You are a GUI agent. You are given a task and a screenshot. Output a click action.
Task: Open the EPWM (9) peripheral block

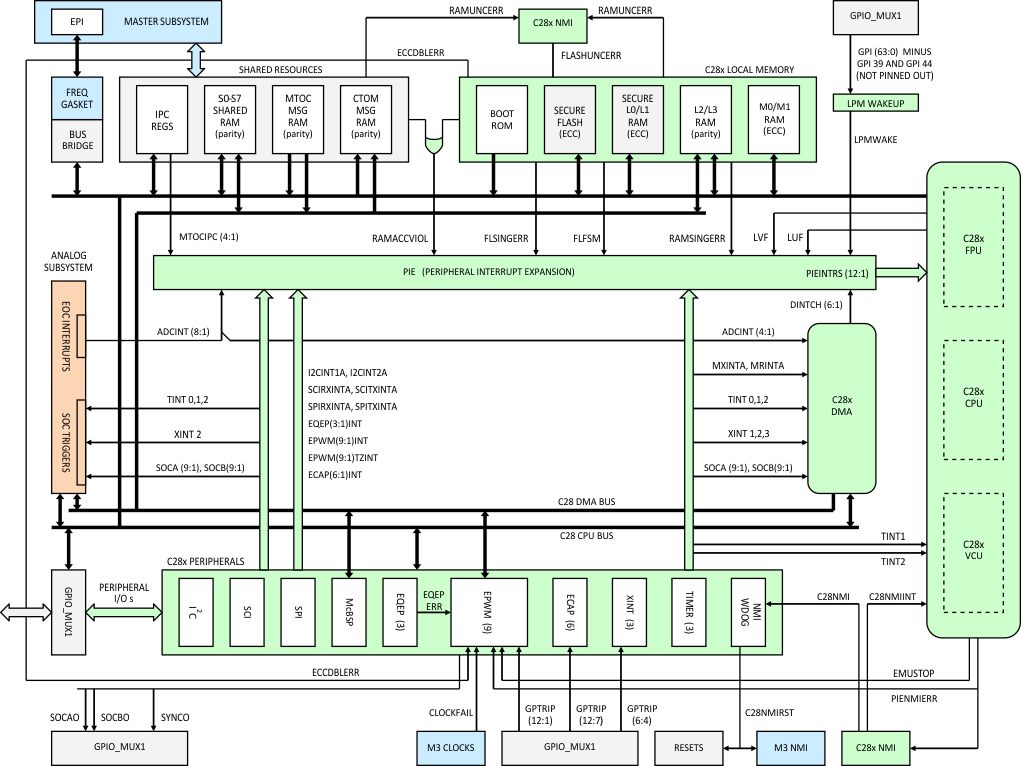489,613
